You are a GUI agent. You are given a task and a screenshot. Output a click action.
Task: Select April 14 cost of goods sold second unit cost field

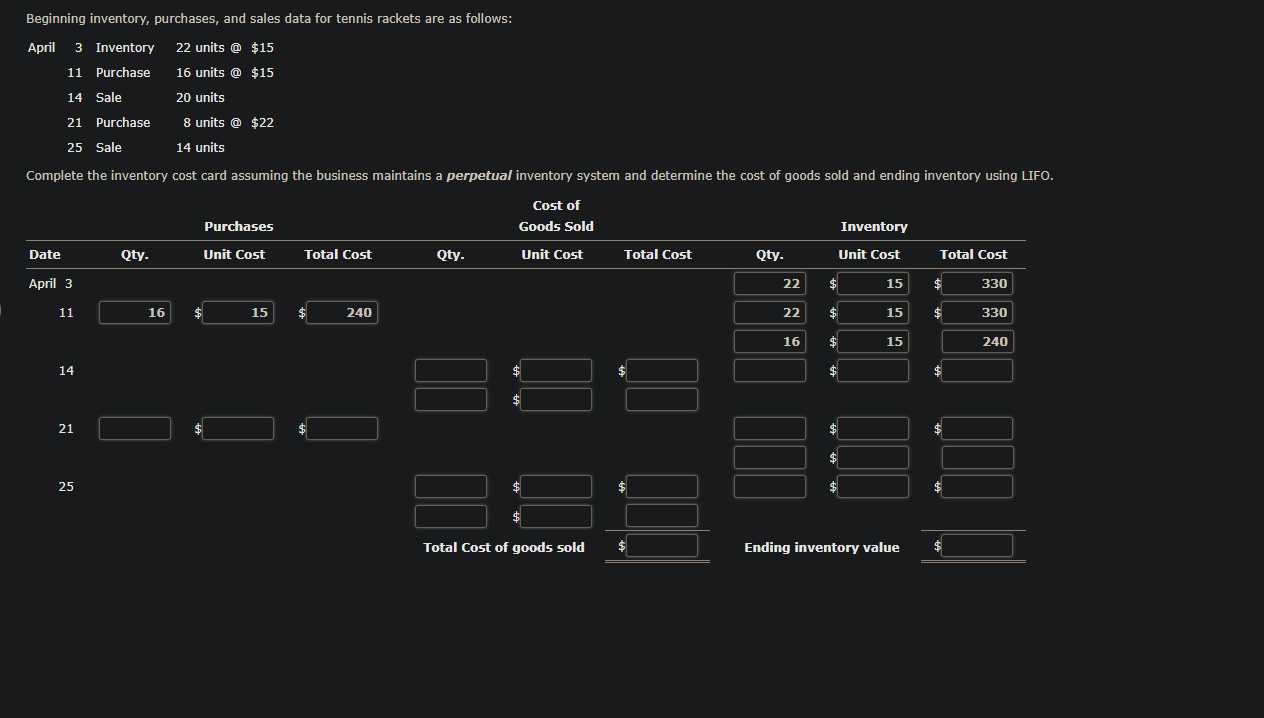556,400
